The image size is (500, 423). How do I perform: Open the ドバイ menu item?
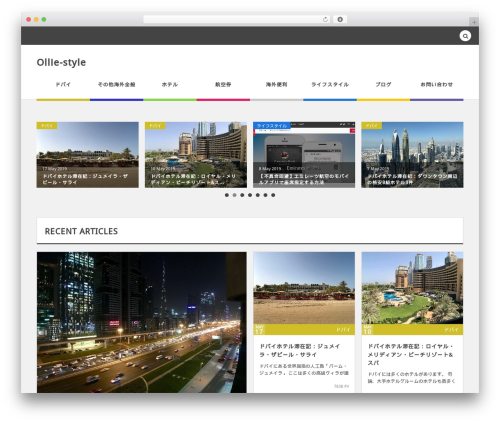pyautogui.click(x=63, y=85)
